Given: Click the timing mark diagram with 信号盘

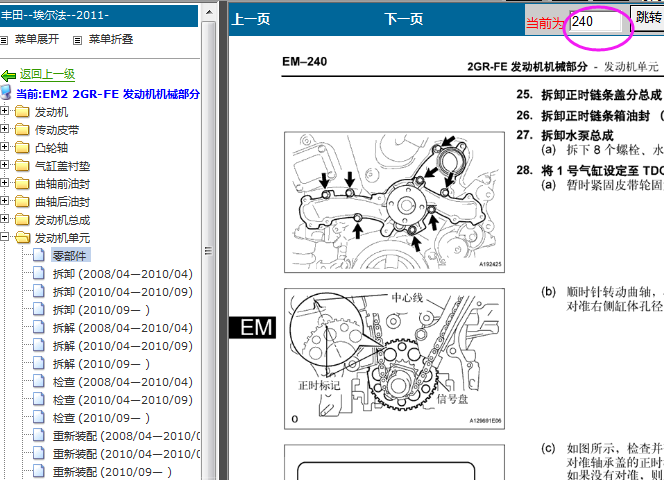Looking at the screenshot, I should point(394,358).
